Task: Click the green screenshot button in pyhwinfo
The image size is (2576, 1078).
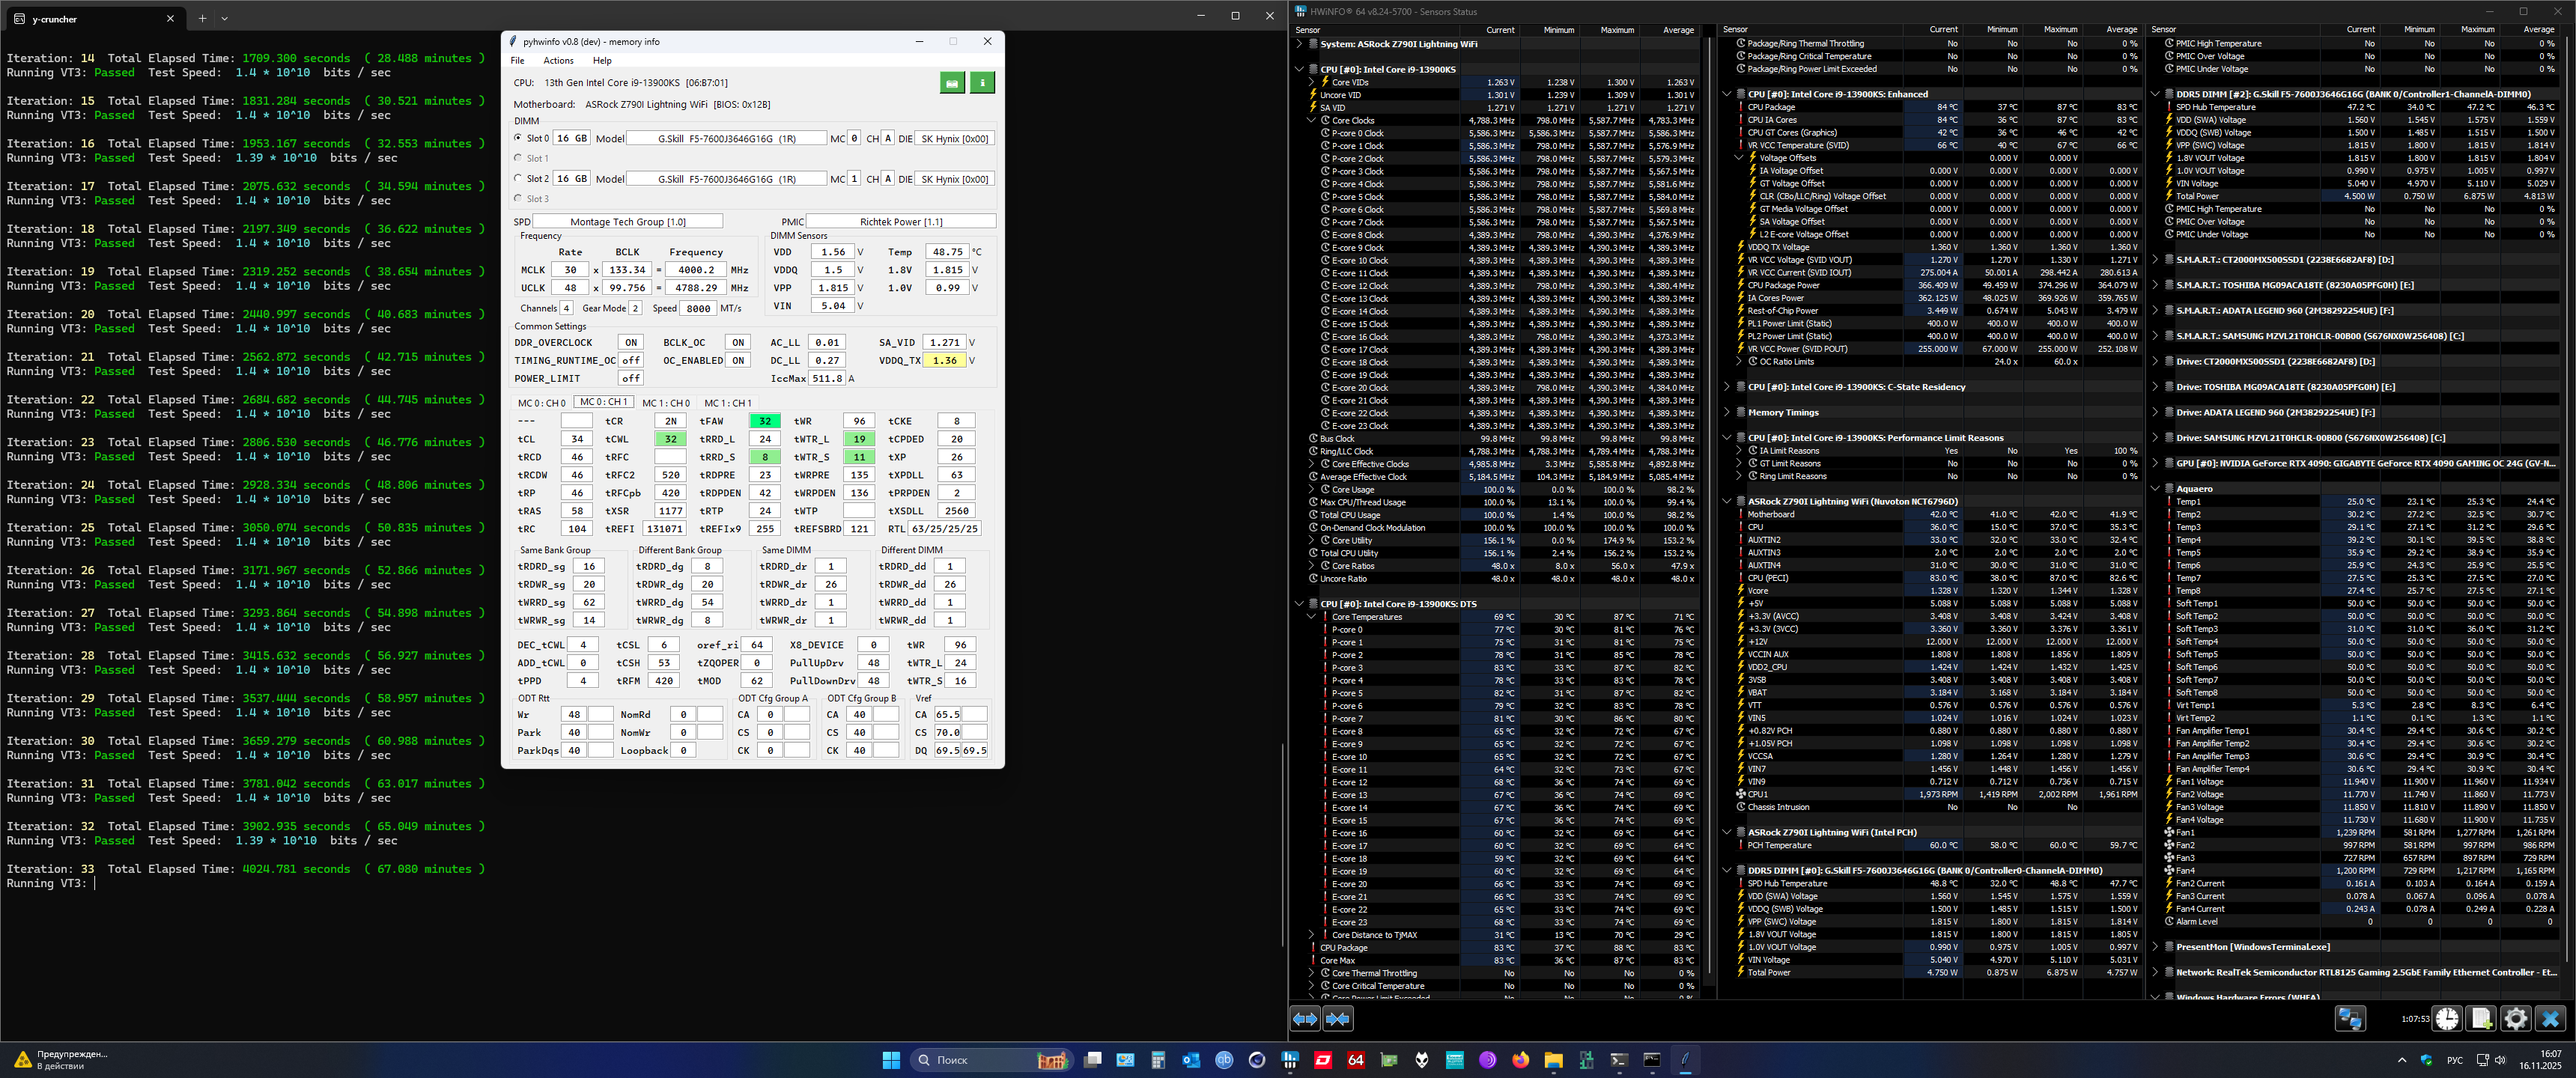Action: click(952, 83)
